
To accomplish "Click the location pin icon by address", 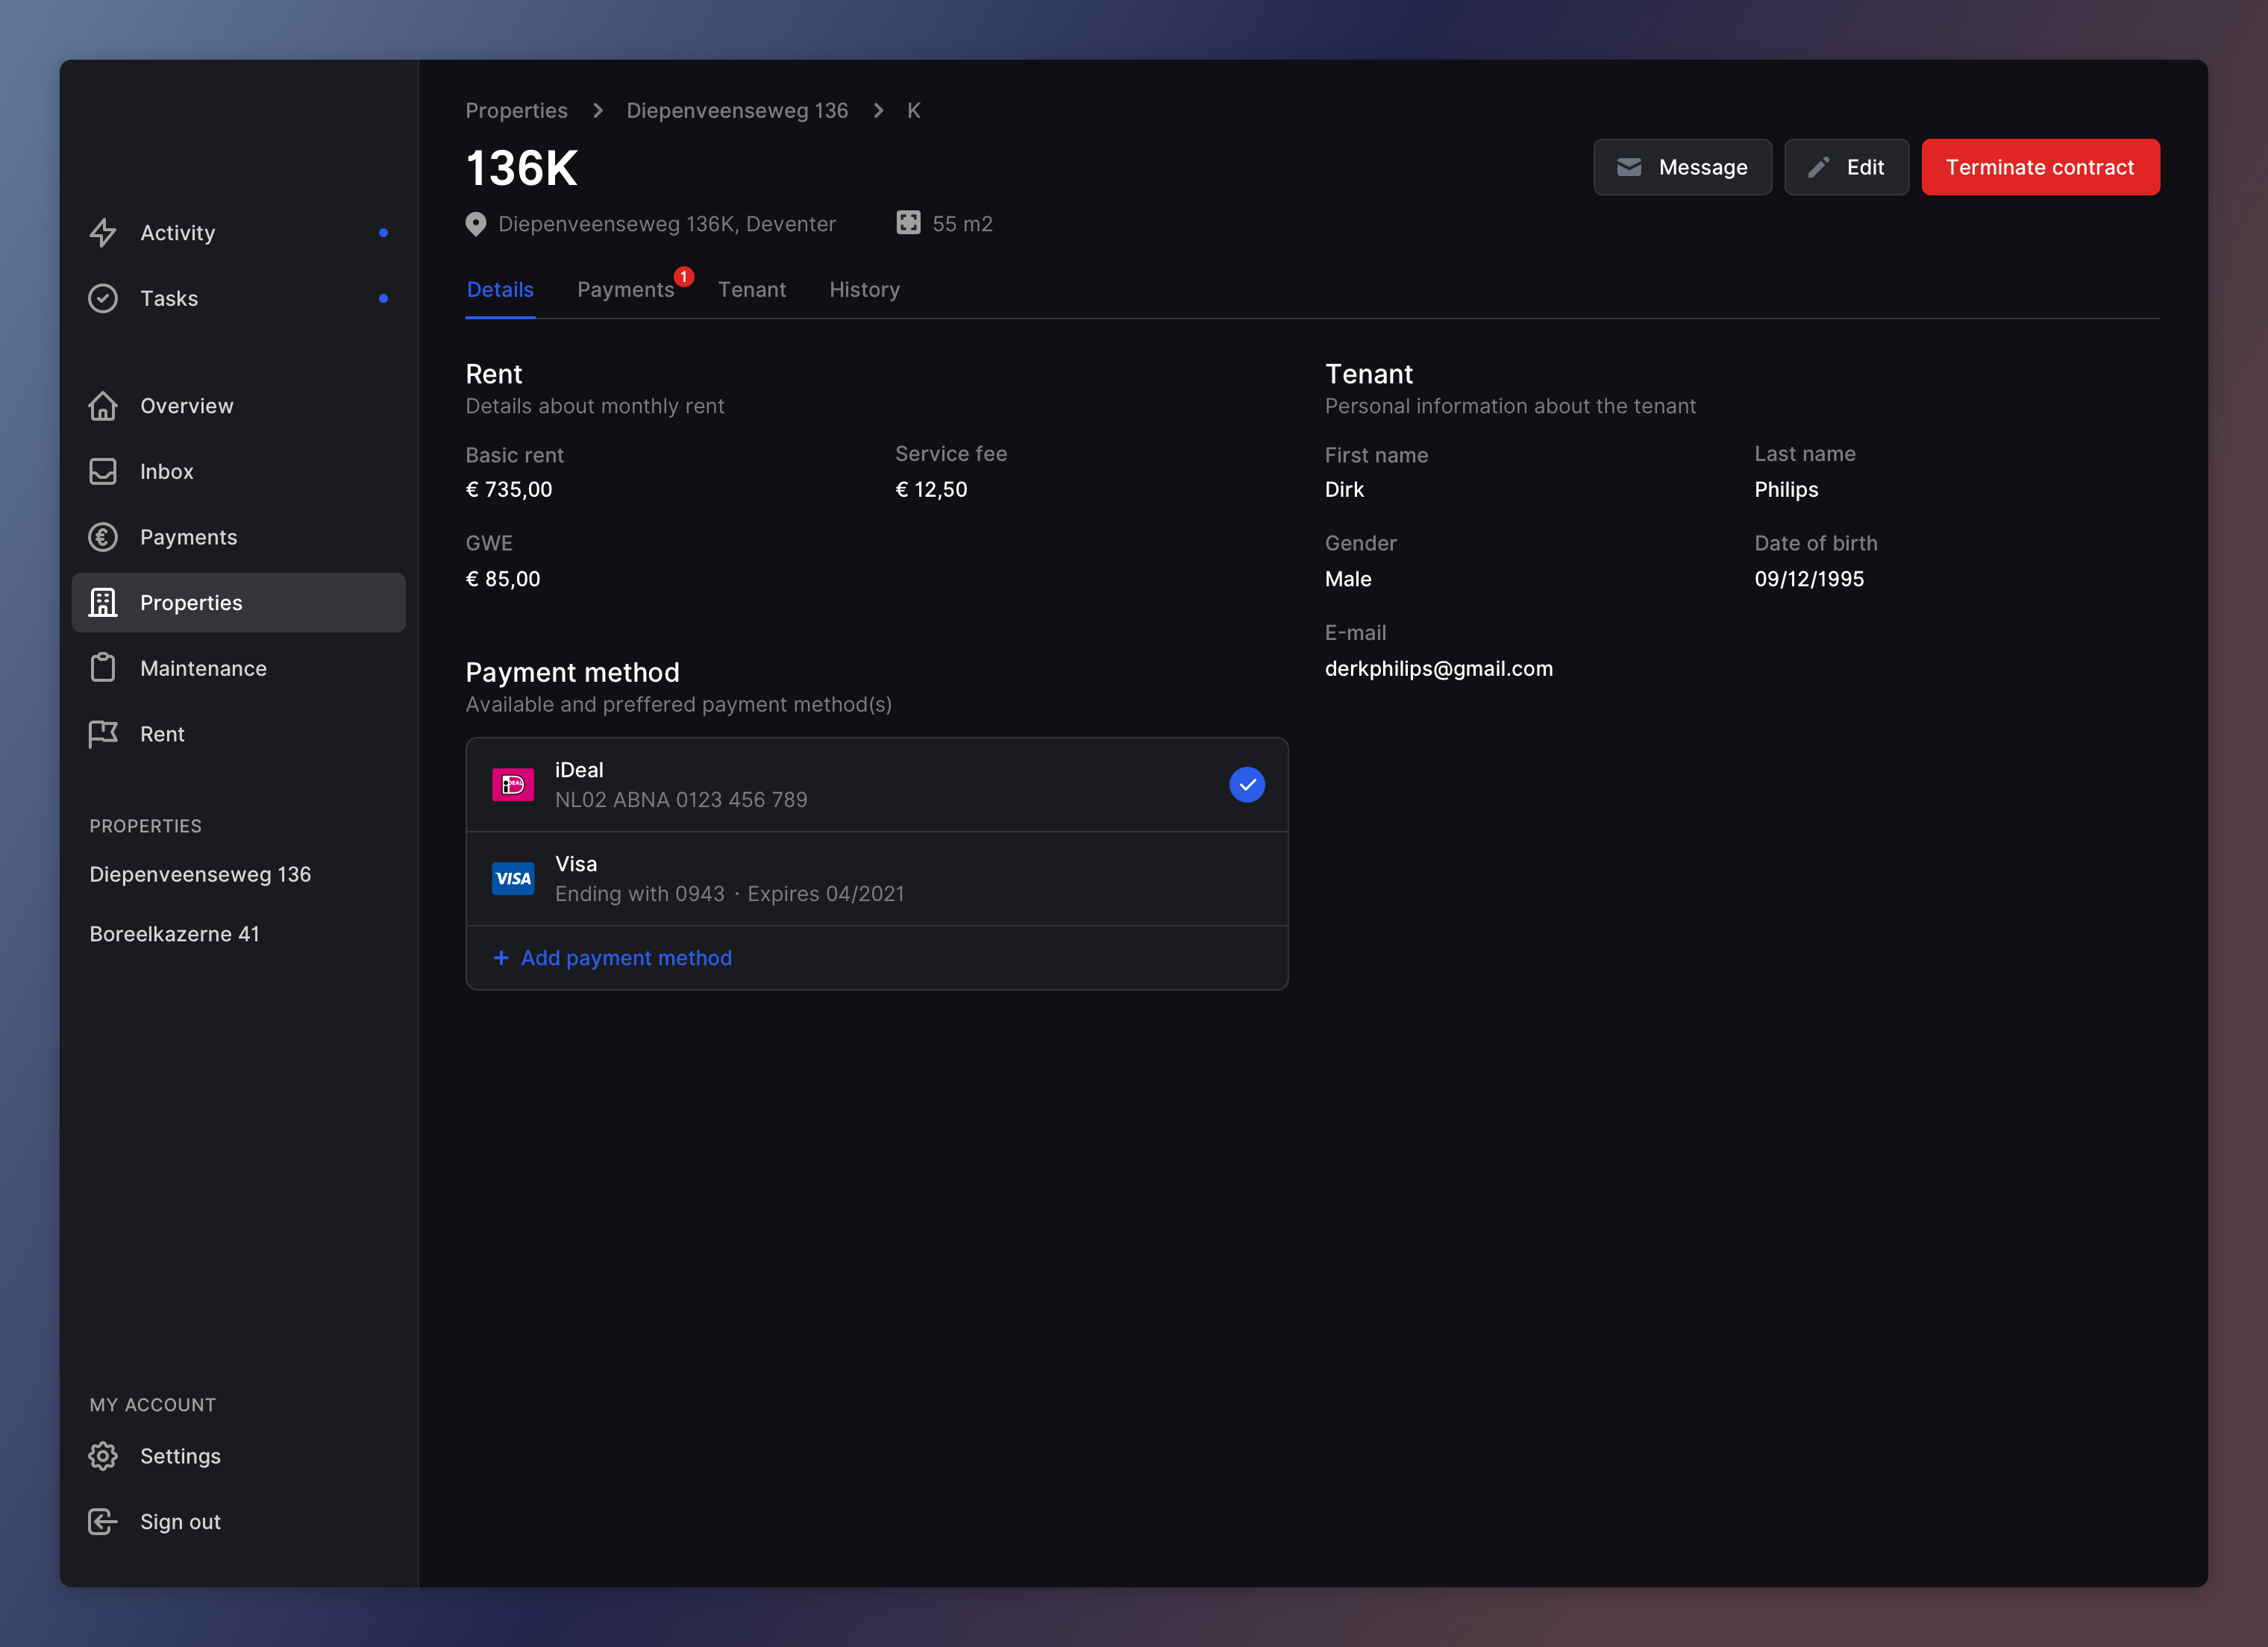I will [476, 224].
